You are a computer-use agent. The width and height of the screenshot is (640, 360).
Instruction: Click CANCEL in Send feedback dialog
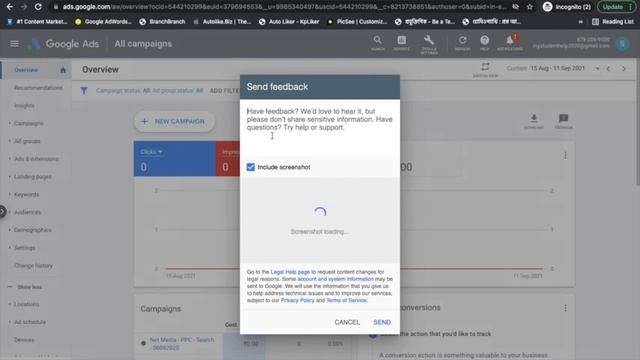(x=347, y=322)
